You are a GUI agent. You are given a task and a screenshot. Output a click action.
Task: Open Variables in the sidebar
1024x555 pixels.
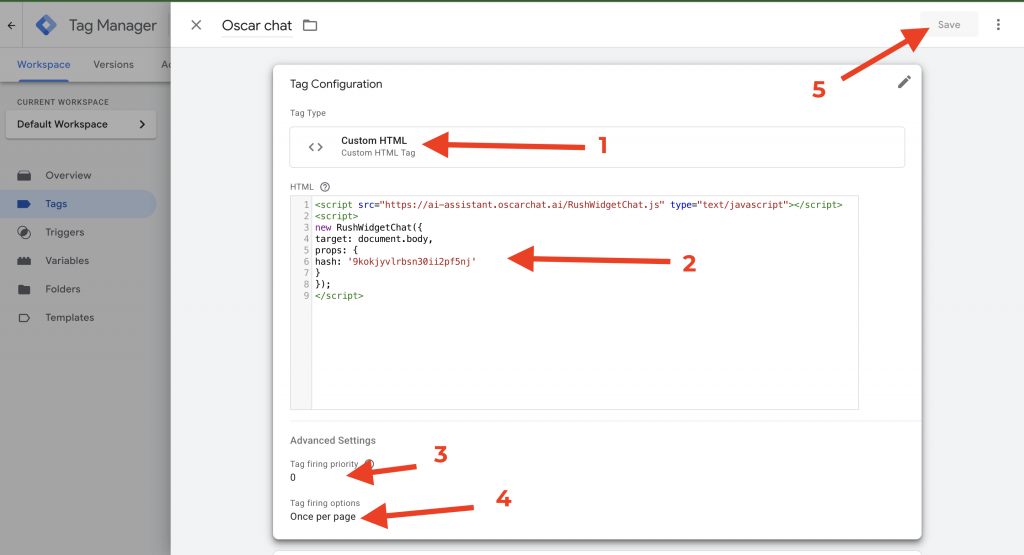pos(67,261)
